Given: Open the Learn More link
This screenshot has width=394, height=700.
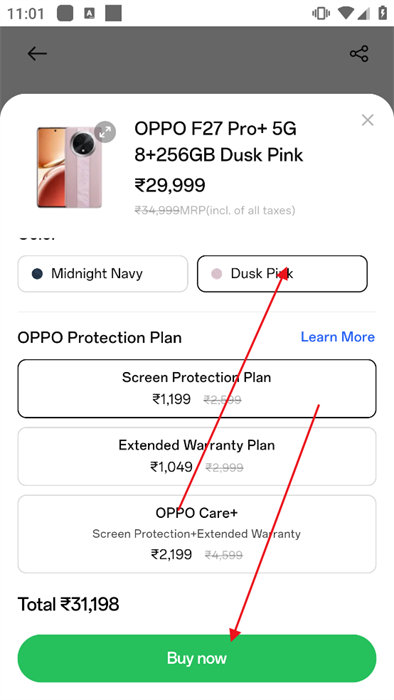Looking at the screenshot, I should point(338,337).
